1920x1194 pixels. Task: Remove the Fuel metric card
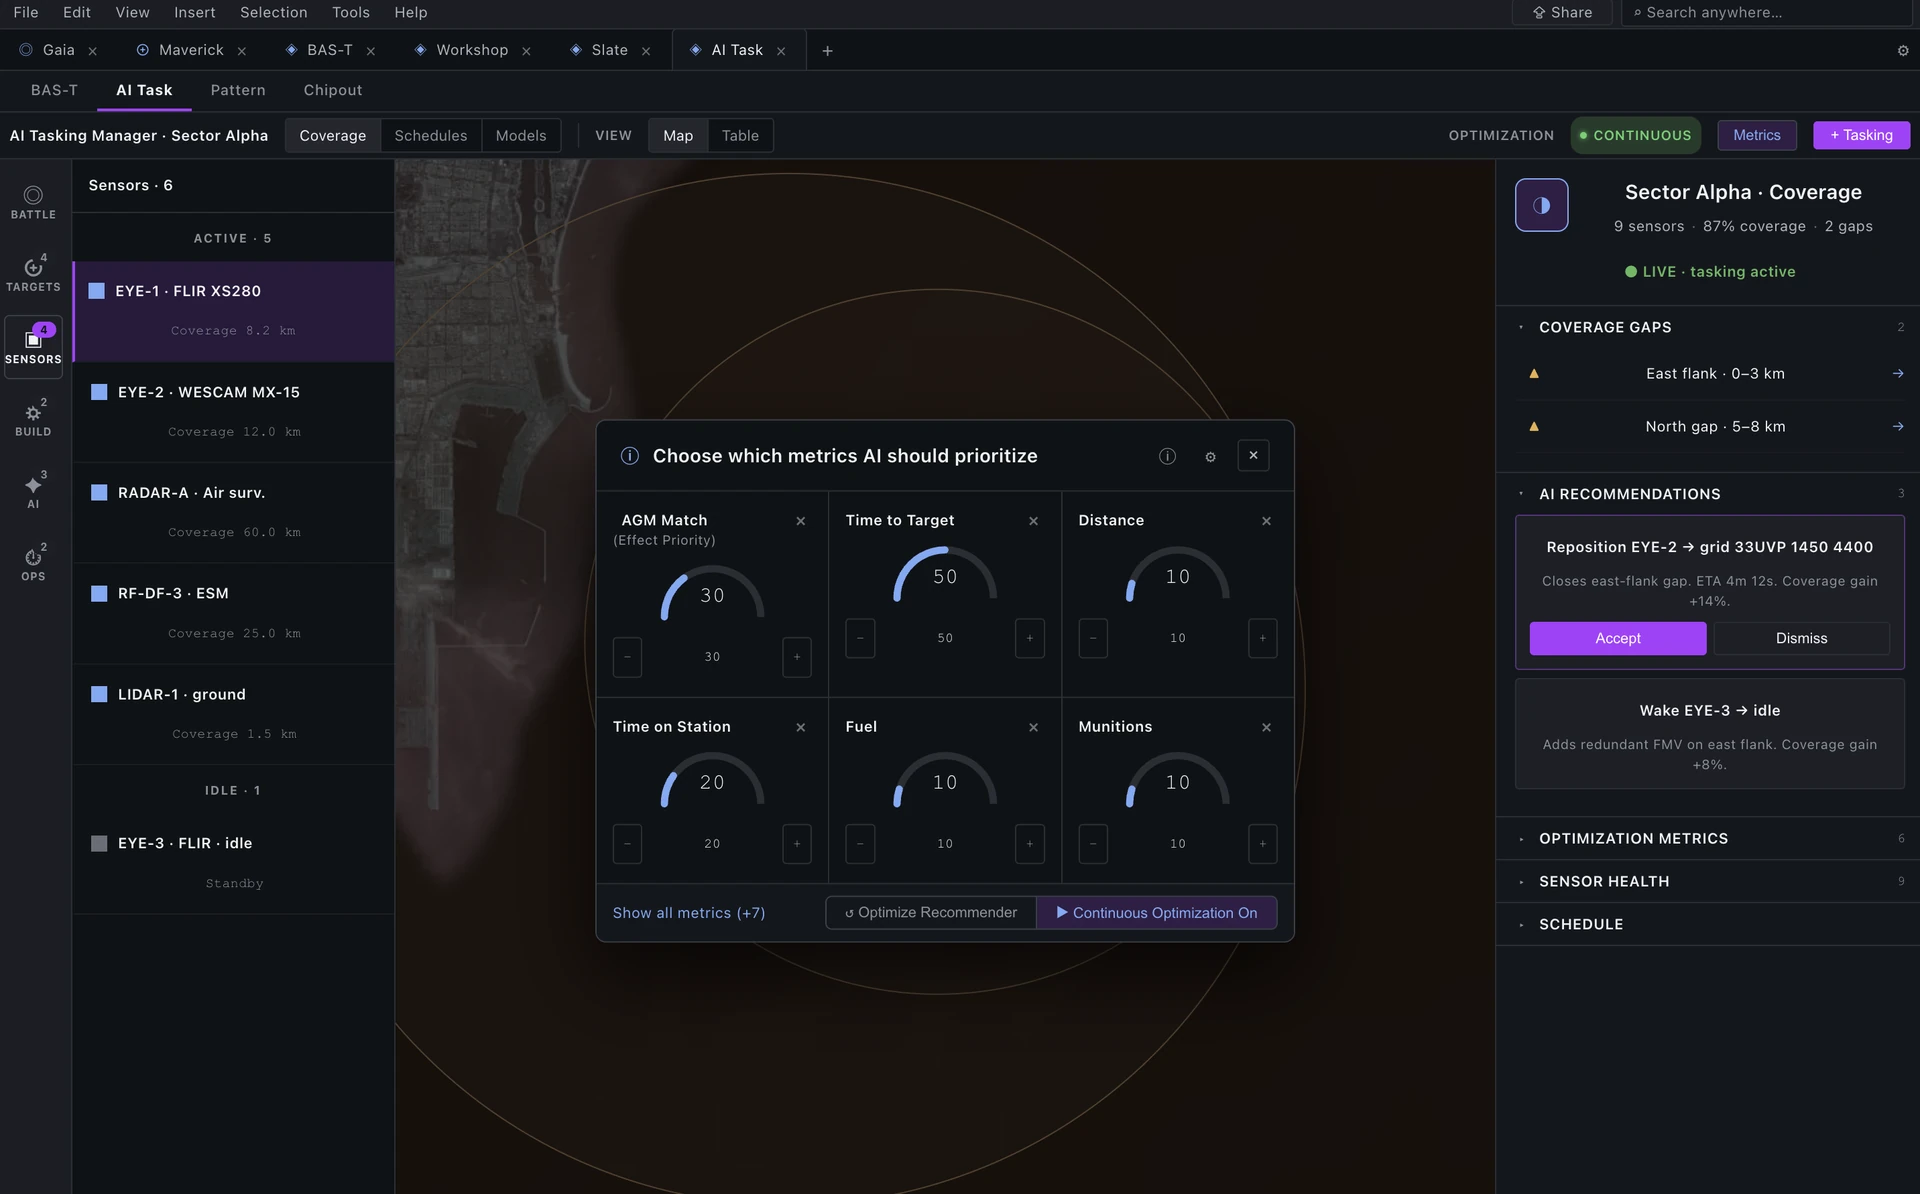(x=1033, y=728)
